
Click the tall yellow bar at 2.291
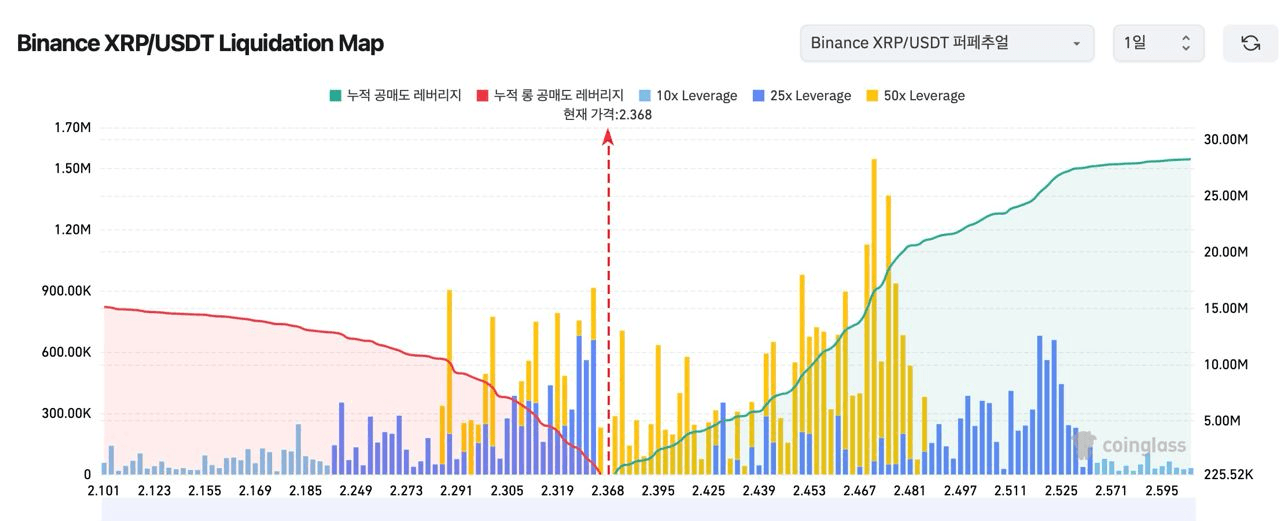(x=449, y=380)
